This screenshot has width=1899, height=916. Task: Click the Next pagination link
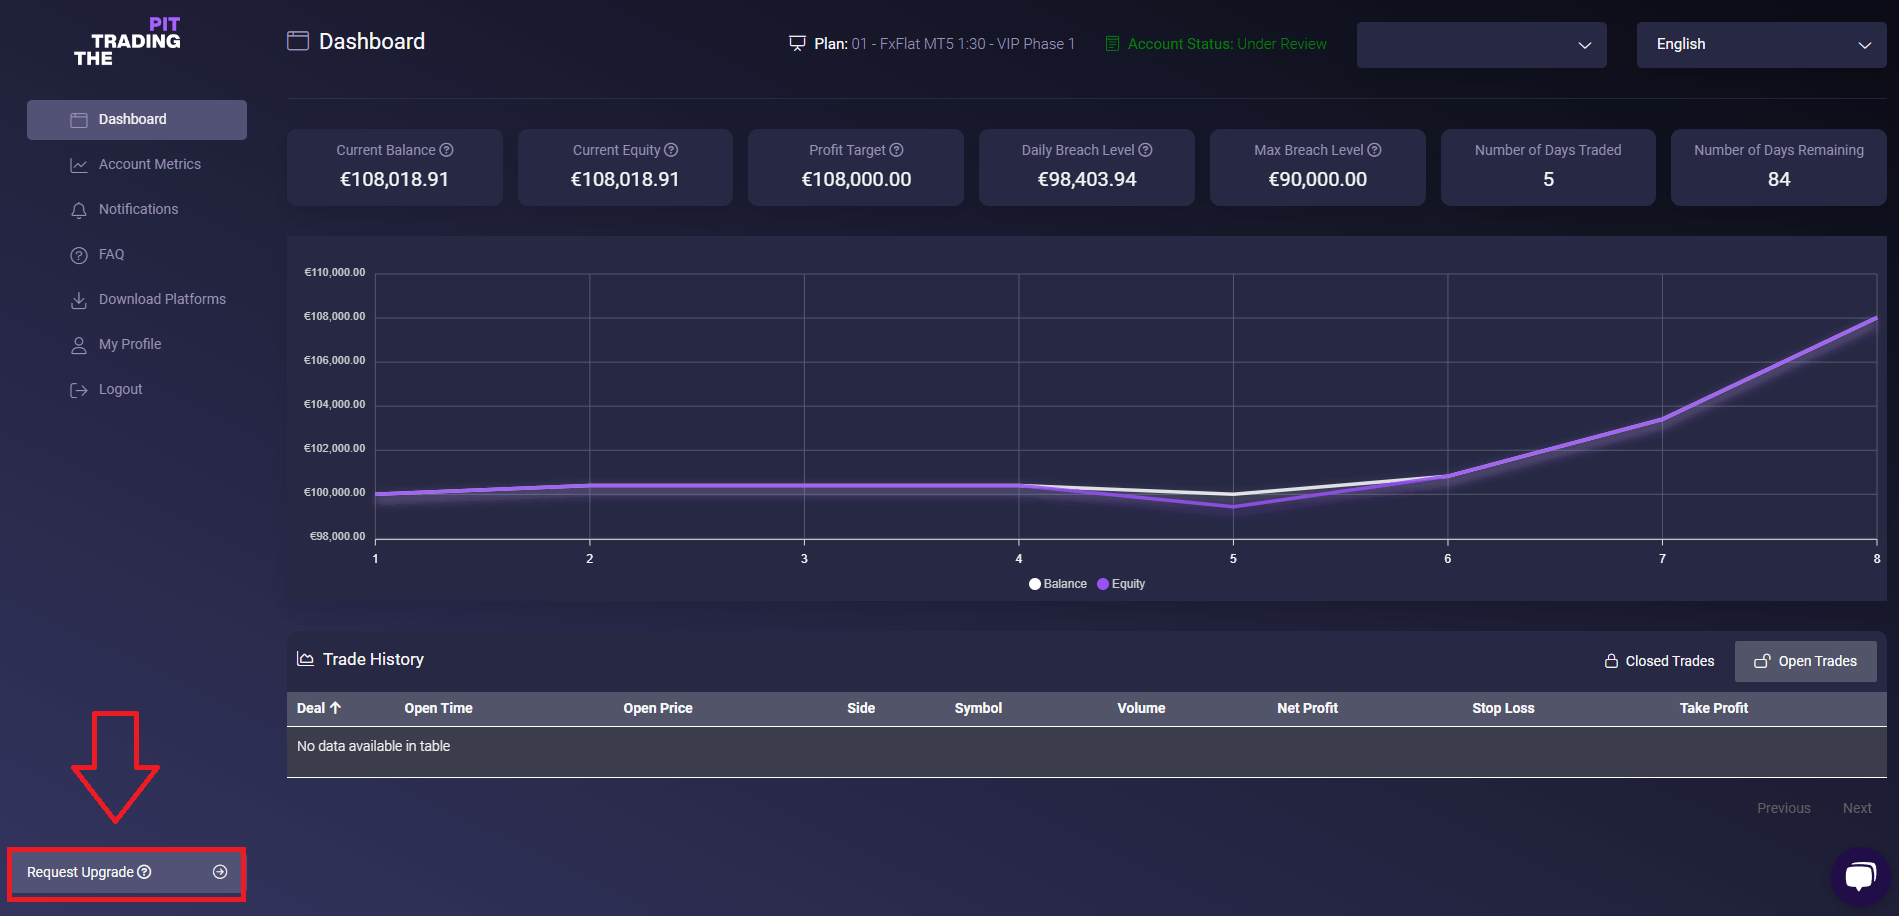coord(1857,807)
